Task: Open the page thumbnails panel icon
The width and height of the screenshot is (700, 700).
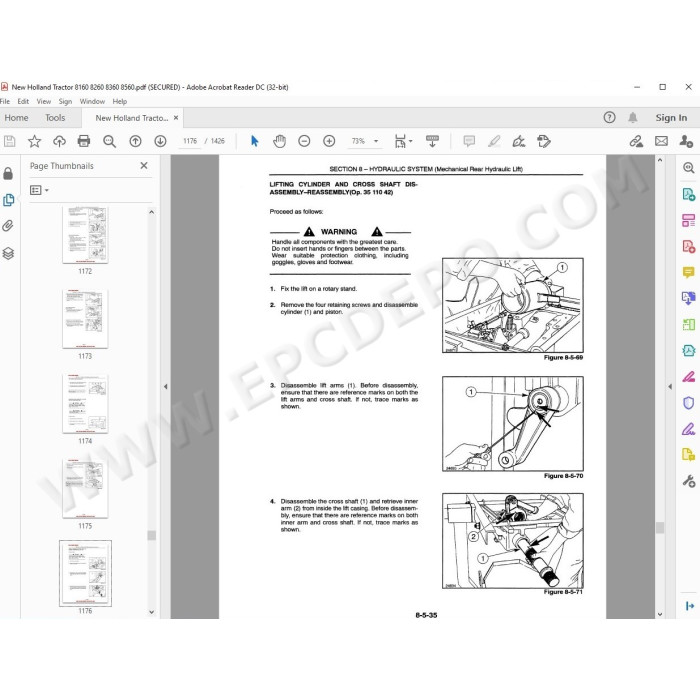Action: click(8, 200)
